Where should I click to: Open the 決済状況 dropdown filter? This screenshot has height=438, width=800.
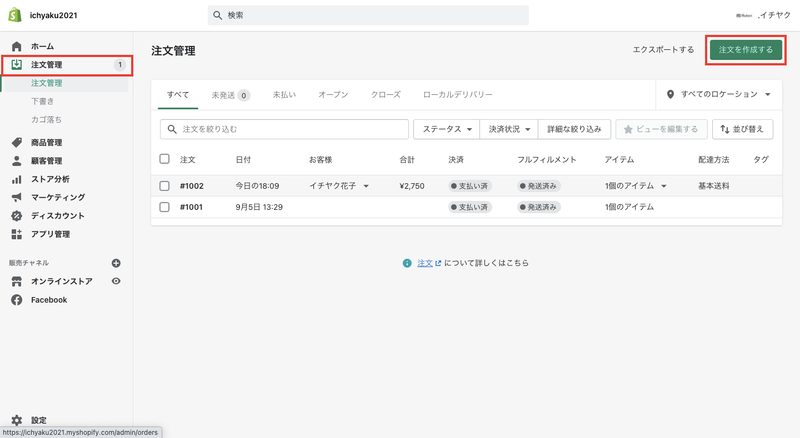coord(509,129)
